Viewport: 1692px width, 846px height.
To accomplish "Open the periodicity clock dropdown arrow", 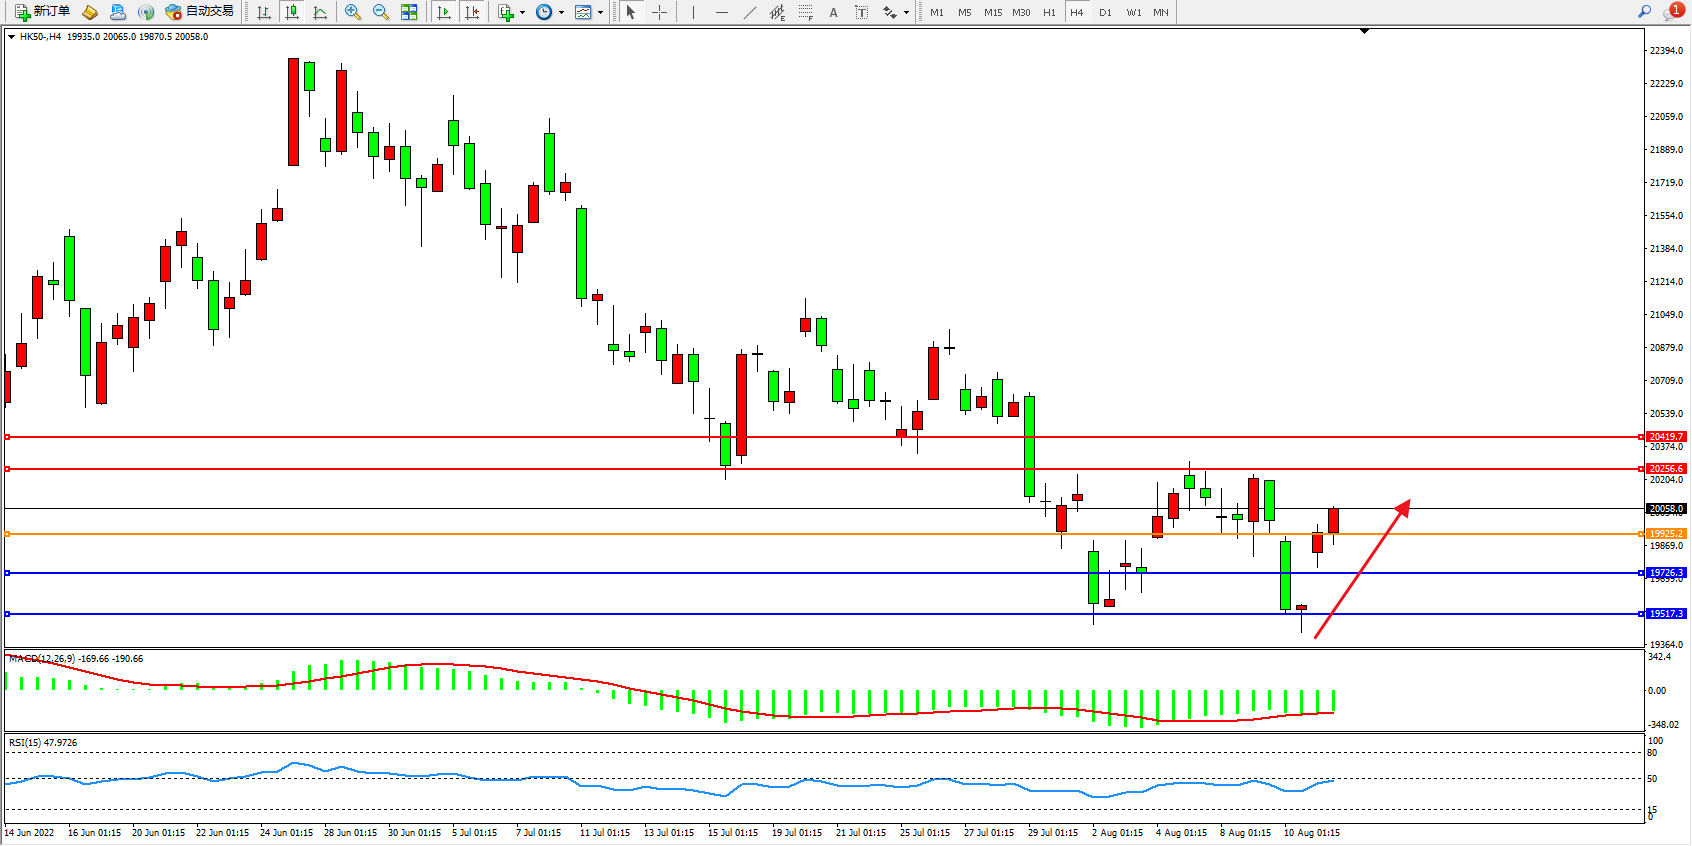I will (561, 13).
